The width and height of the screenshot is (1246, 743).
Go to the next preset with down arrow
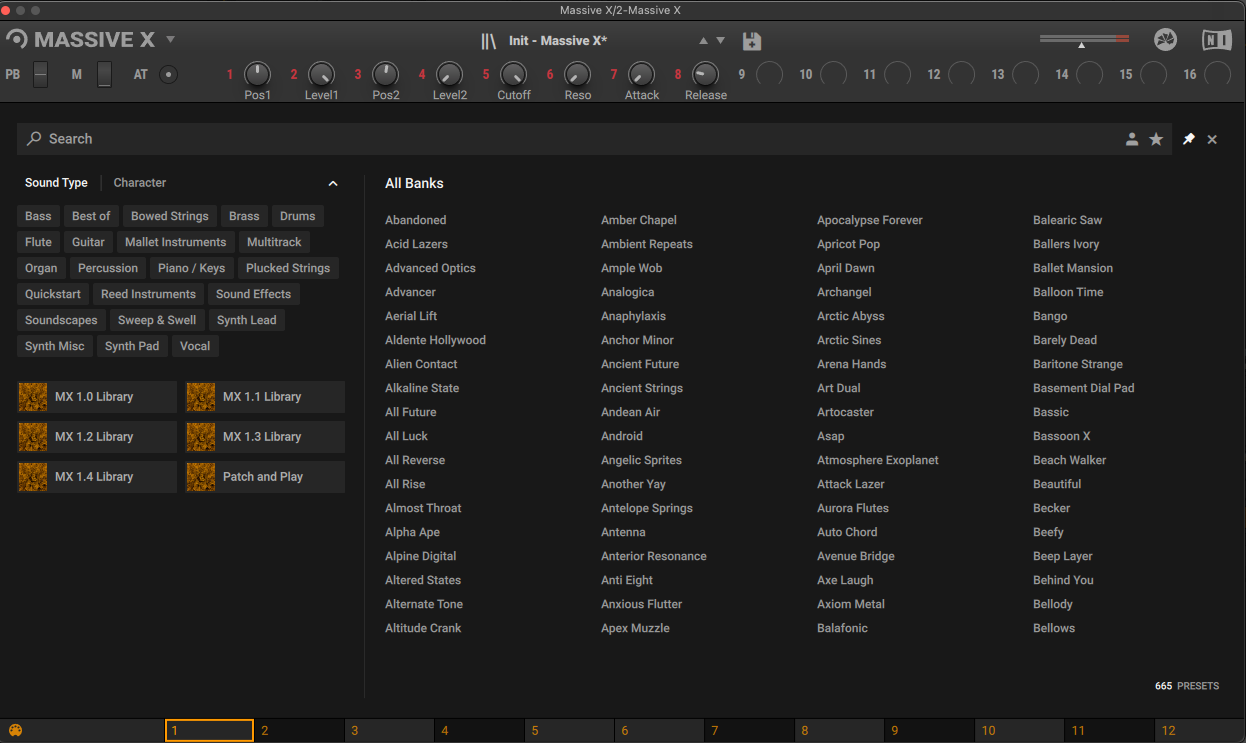click(720, 41)
